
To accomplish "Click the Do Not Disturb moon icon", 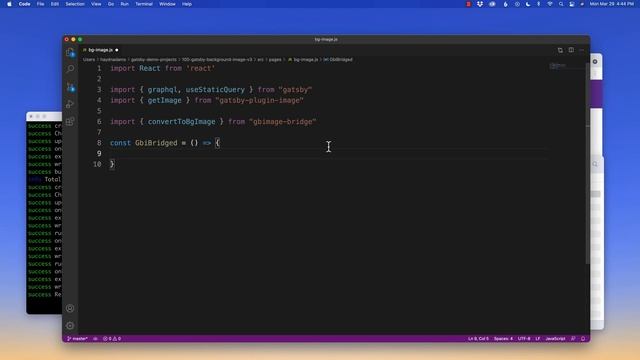I will 528,4.
